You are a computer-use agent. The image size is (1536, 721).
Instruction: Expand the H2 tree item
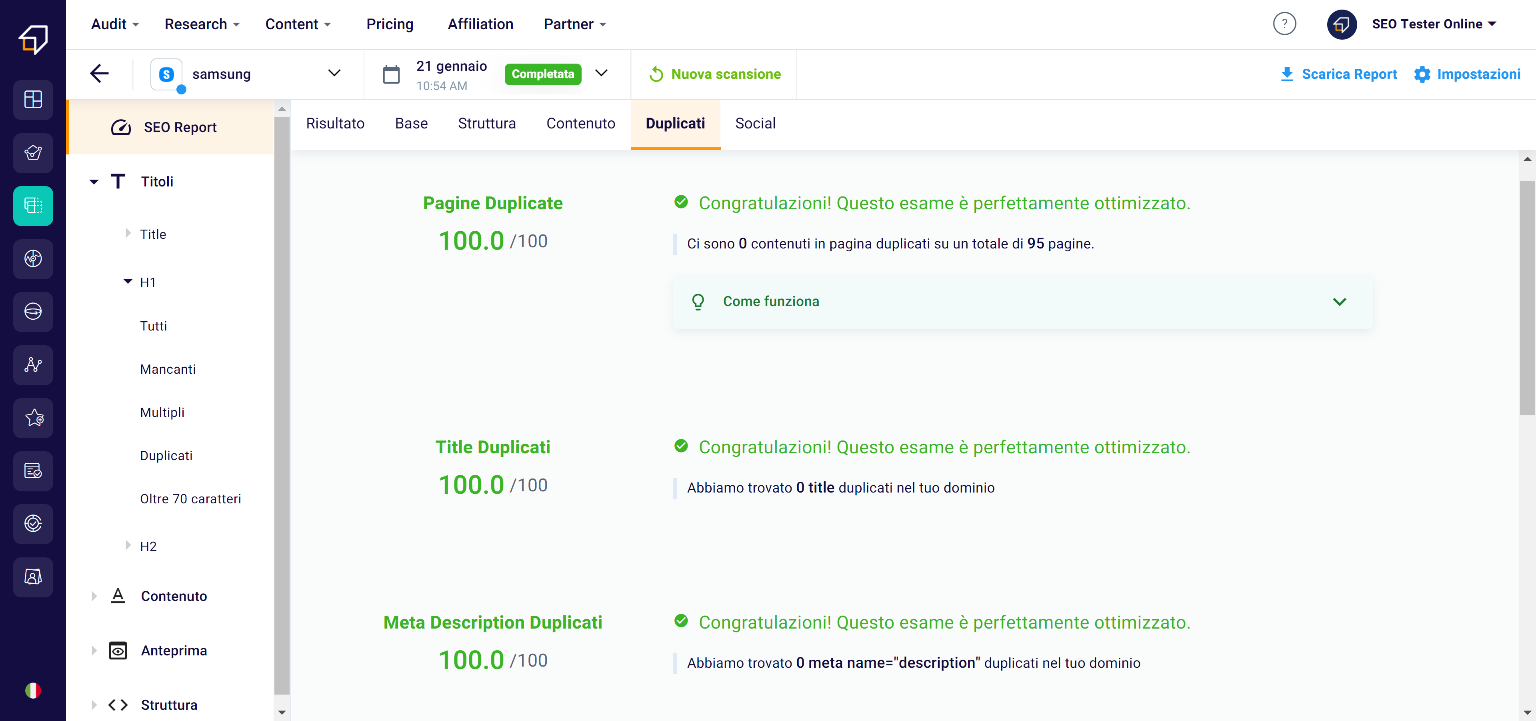point(128,546)
